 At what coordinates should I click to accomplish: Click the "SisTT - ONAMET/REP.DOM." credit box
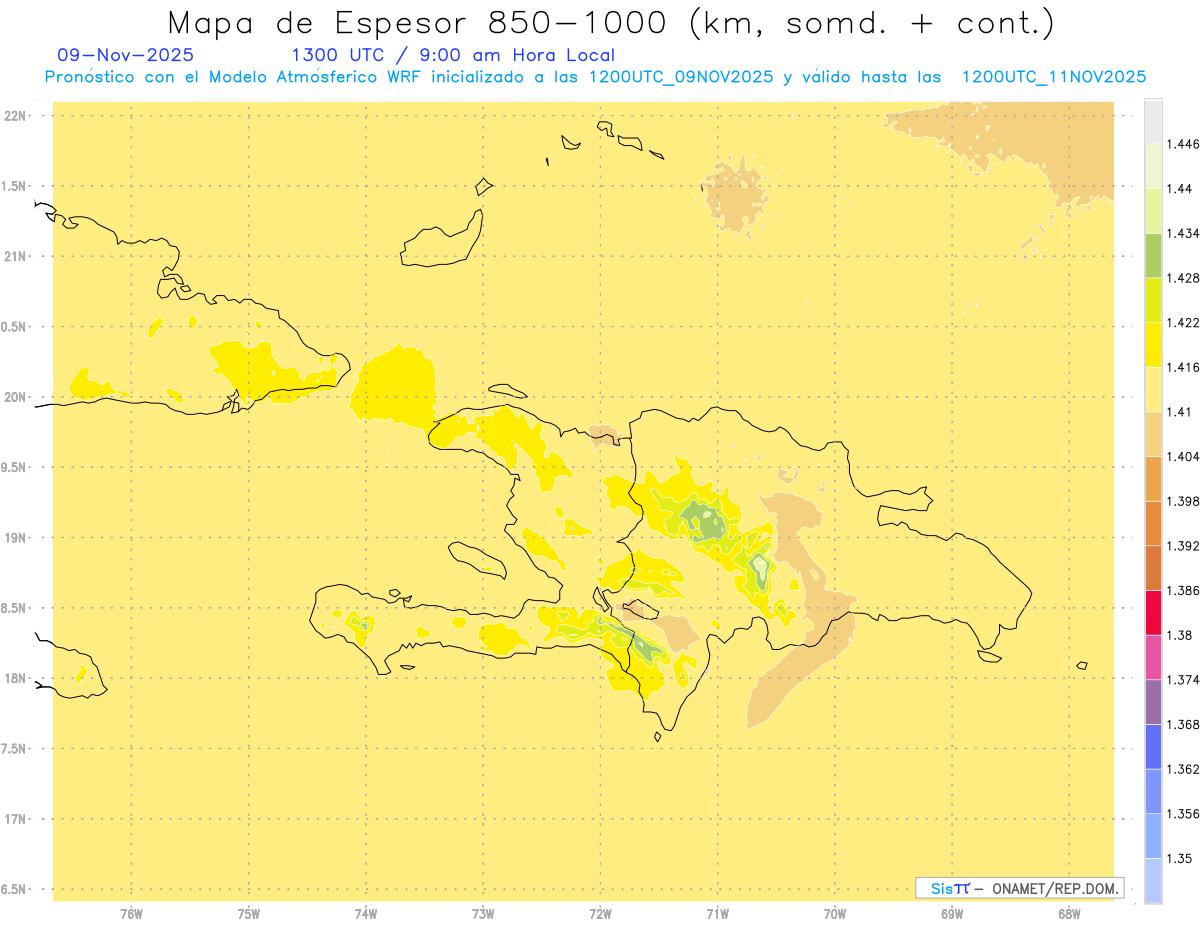(1020, 888)
